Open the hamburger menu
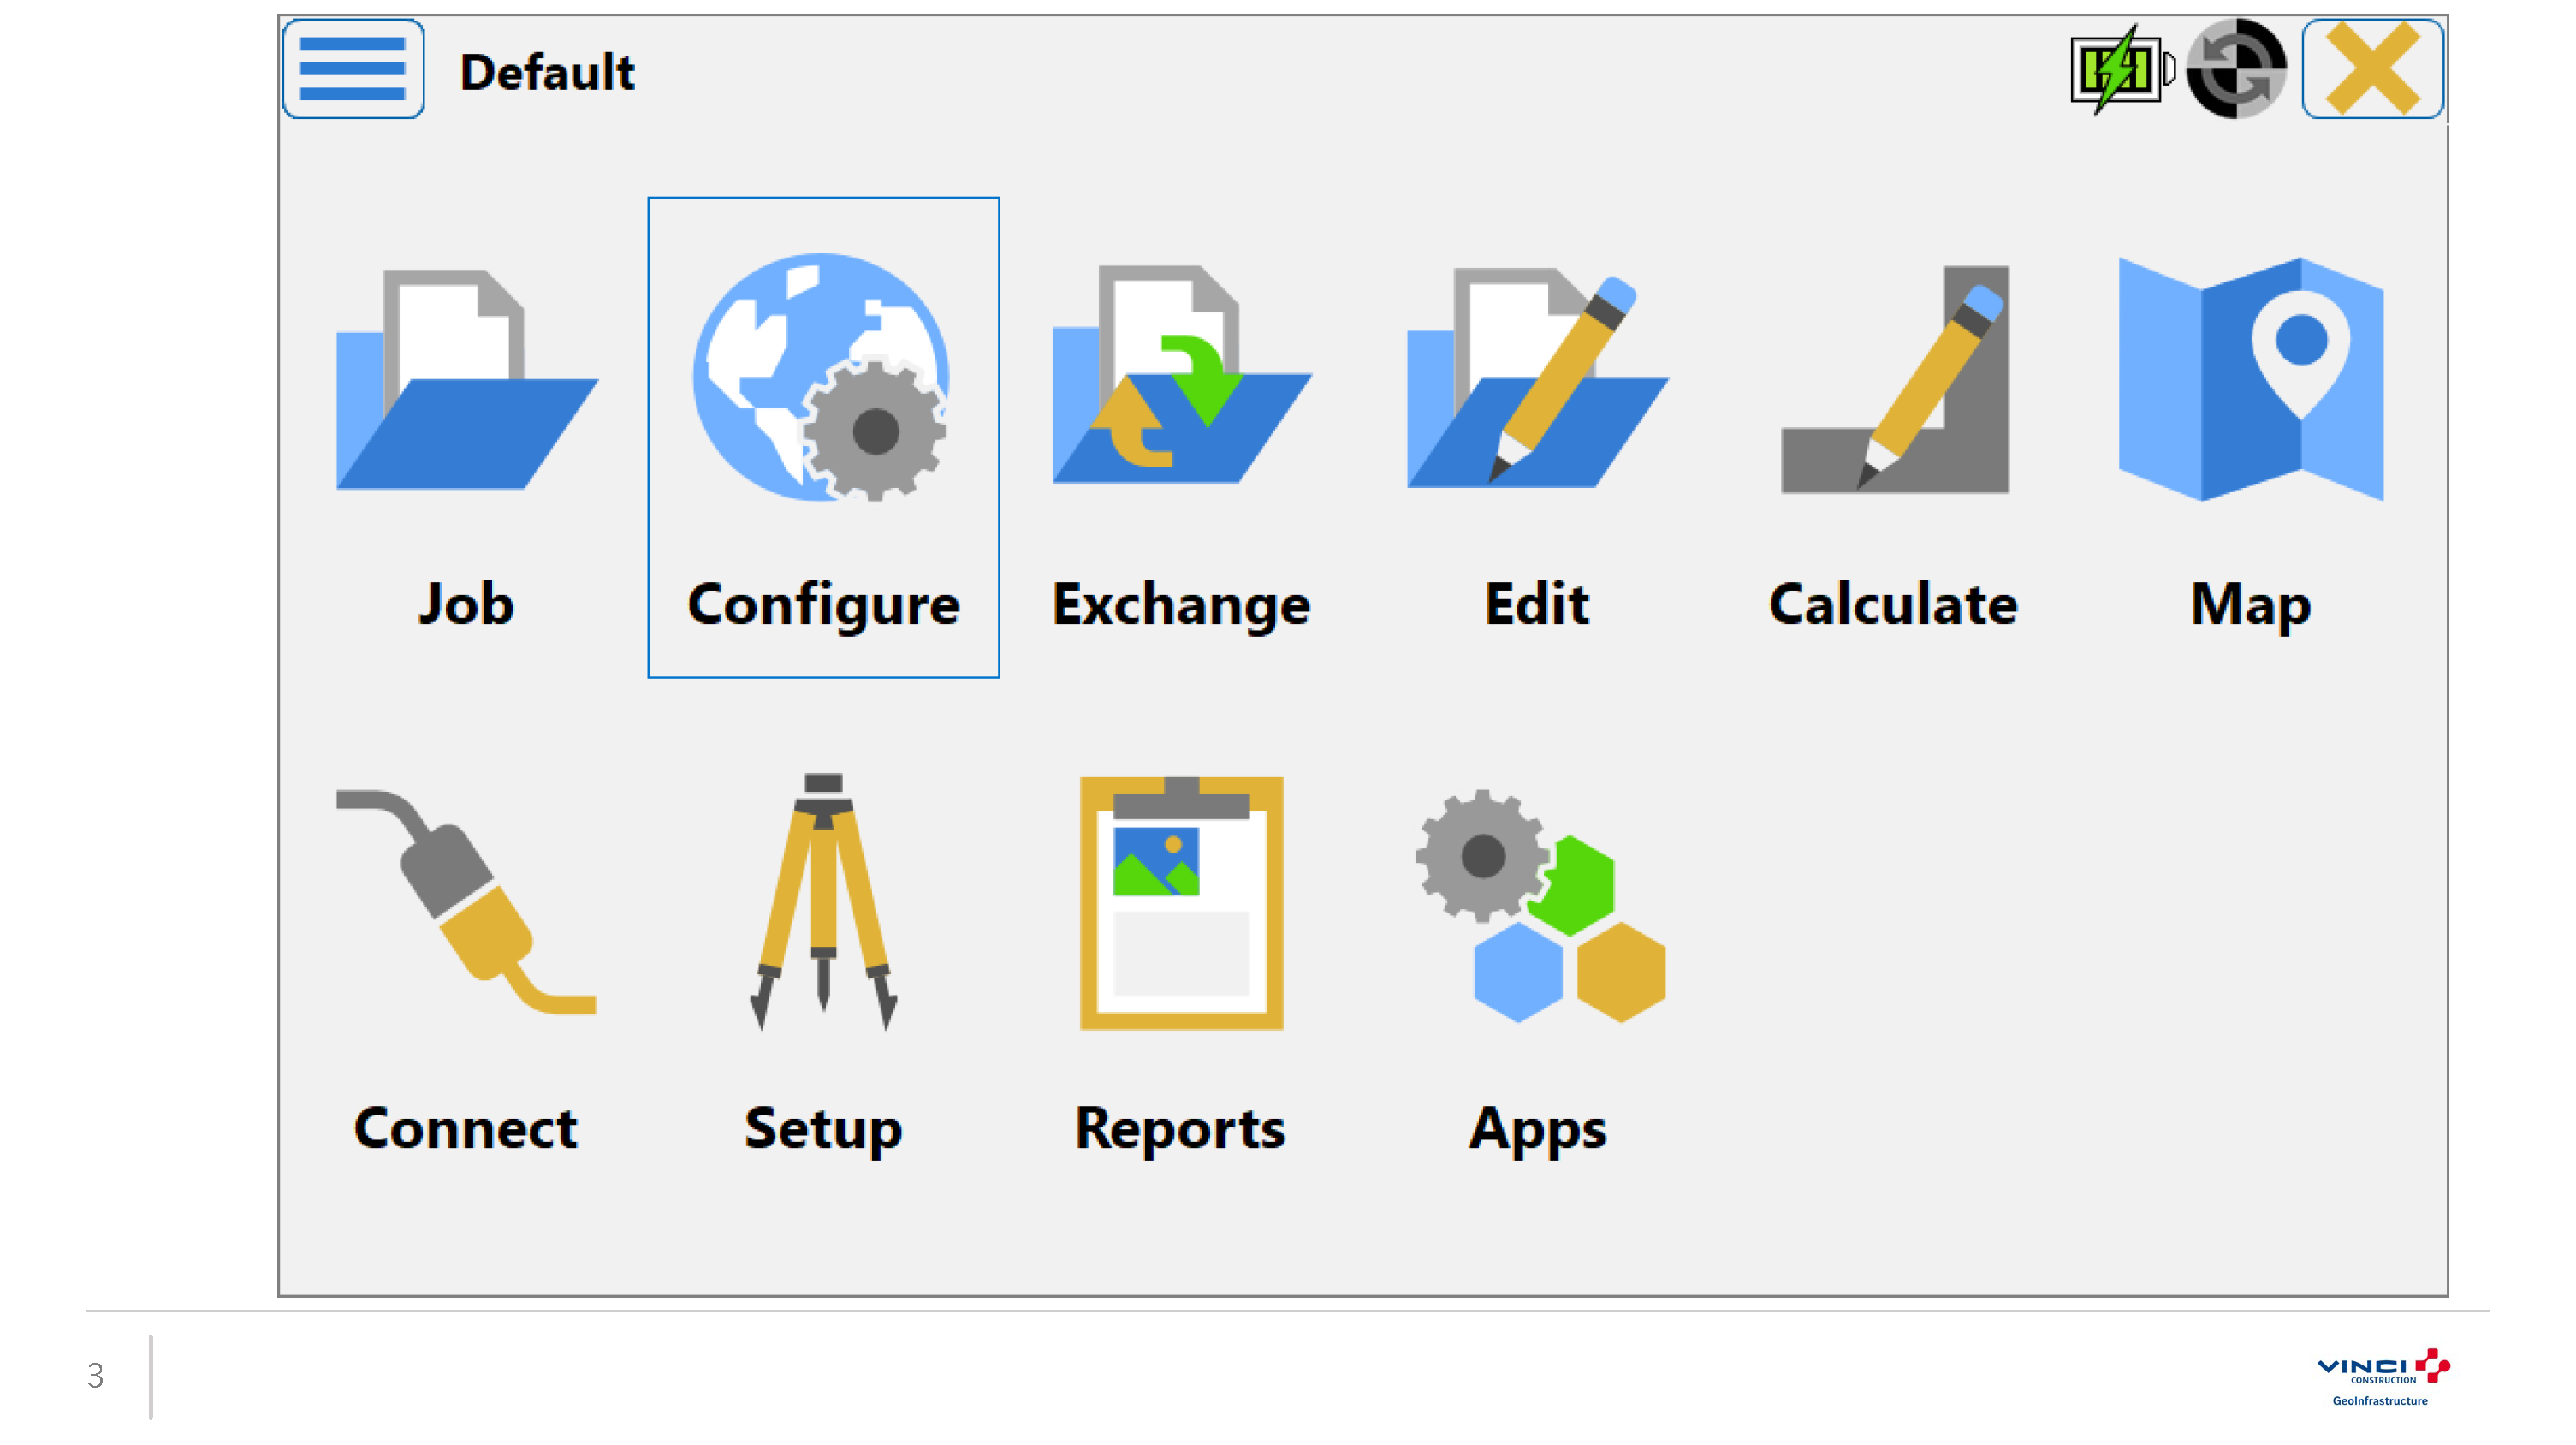Screen dimensions: 2576x1445 pyautogui.click(x=353, y=69)
